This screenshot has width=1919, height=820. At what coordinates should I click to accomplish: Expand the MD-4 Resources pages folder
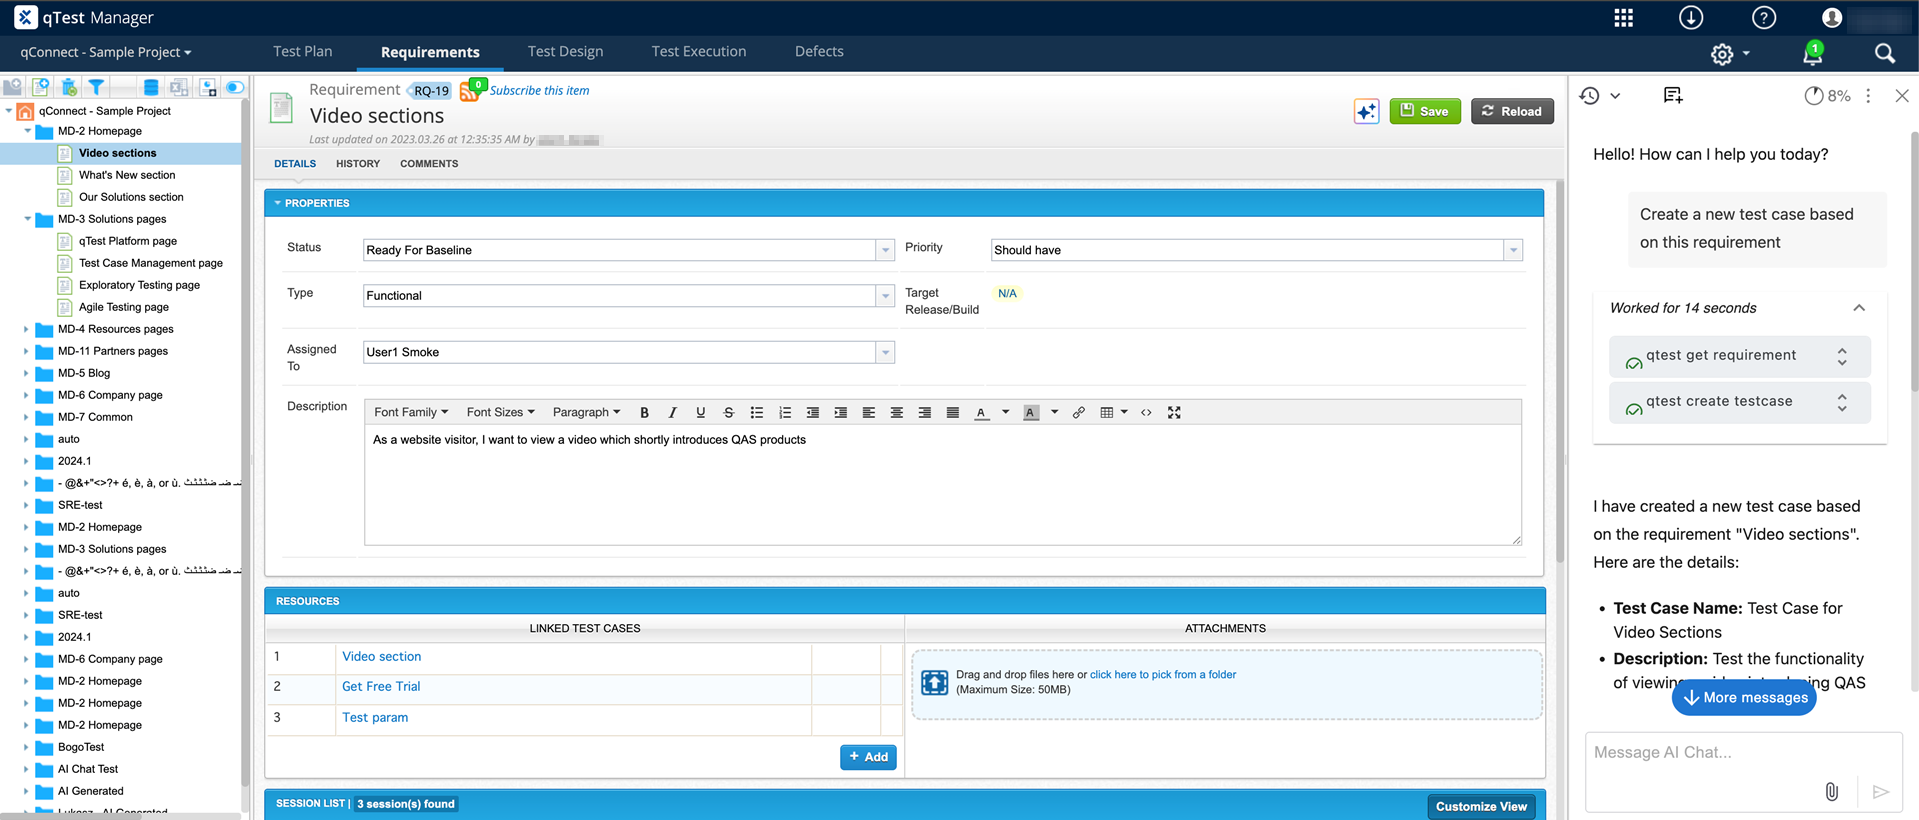click(x=26, y=329)
